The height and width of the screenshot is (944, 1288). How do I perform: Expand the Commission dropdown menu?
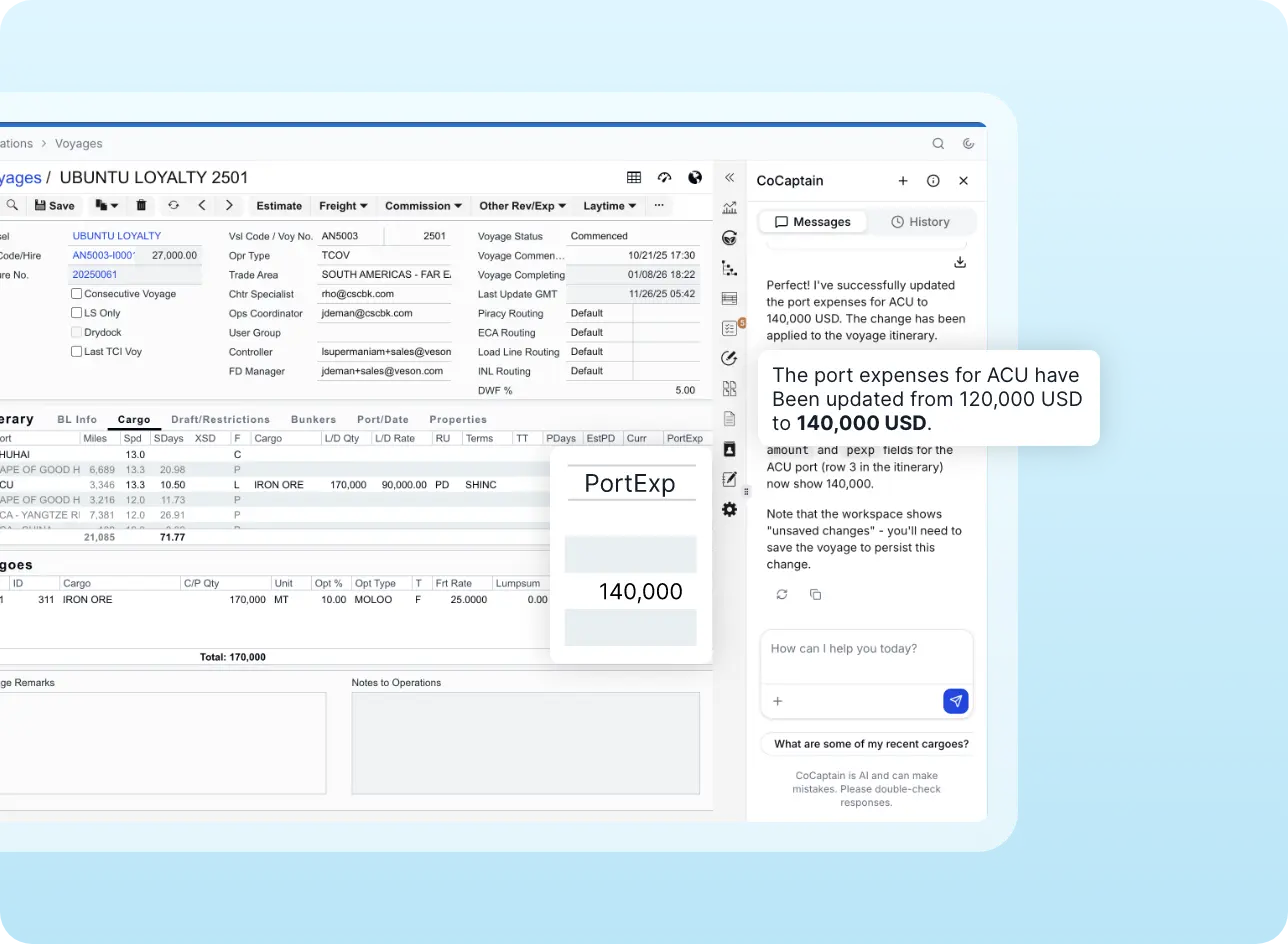(423, 206)
